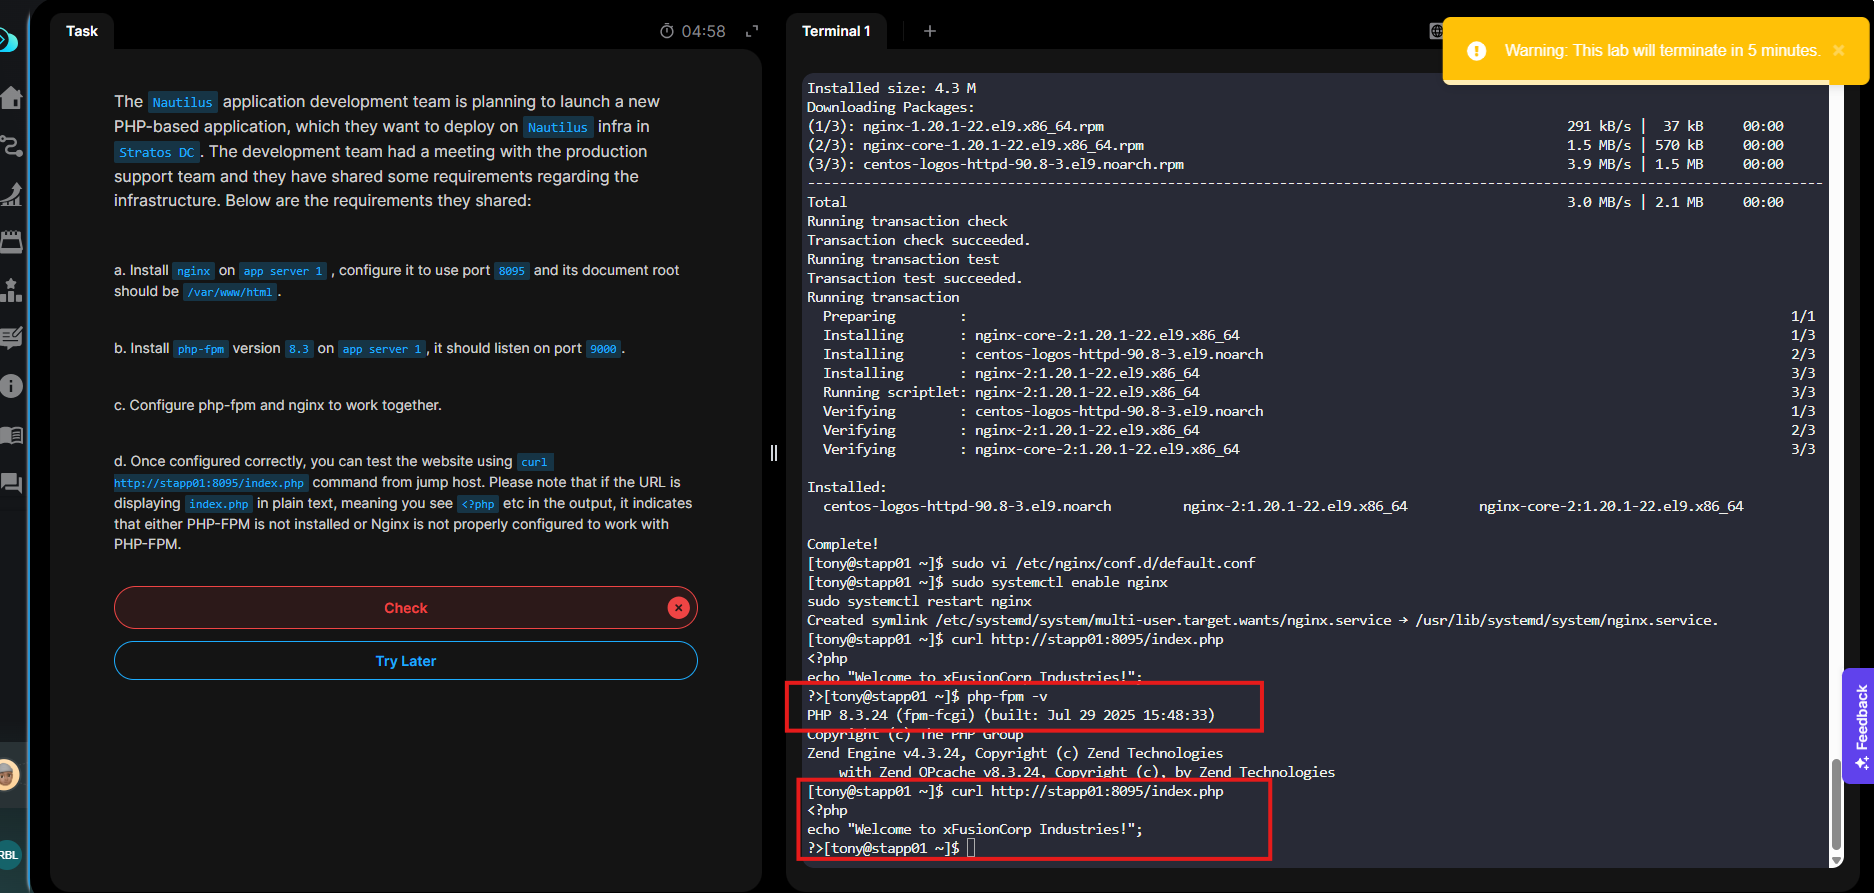1874x893 pixels.
Task: Open the open-book documentation icon
Action: pos(11,435)
